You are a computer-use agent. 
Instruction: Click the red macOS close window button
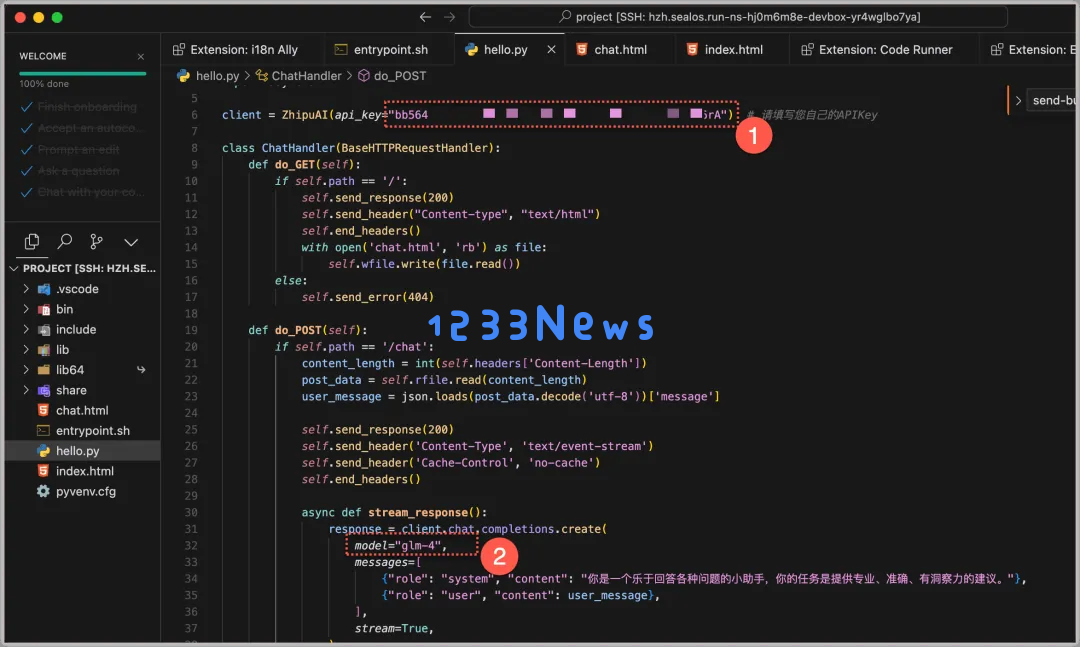[x=20, y=17]
